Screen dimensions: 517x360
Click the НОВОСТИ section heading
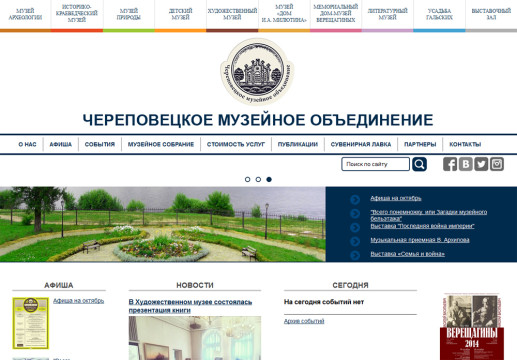coord(195,285)
